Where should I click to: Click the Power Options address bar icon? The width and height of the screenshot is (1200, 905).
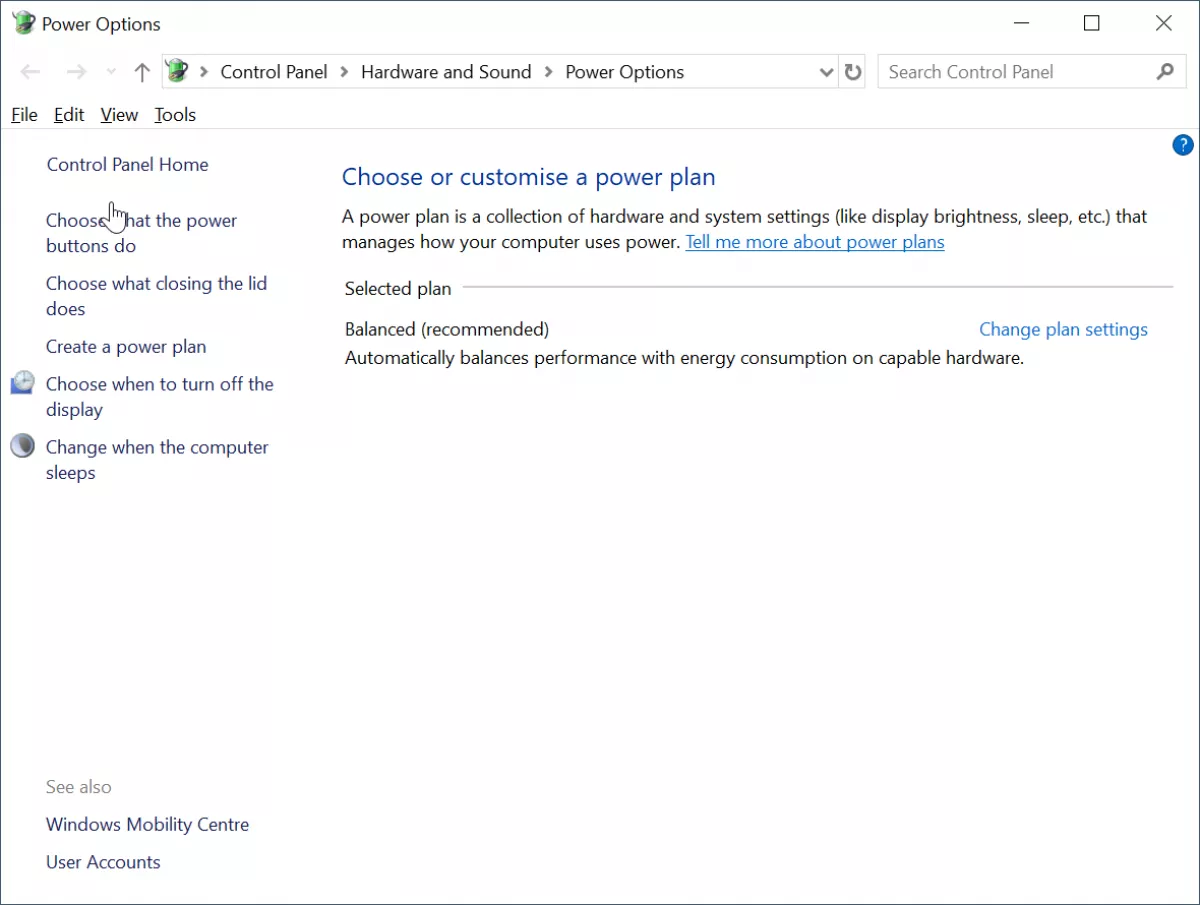pyautogui.click(x=177, y=71)
